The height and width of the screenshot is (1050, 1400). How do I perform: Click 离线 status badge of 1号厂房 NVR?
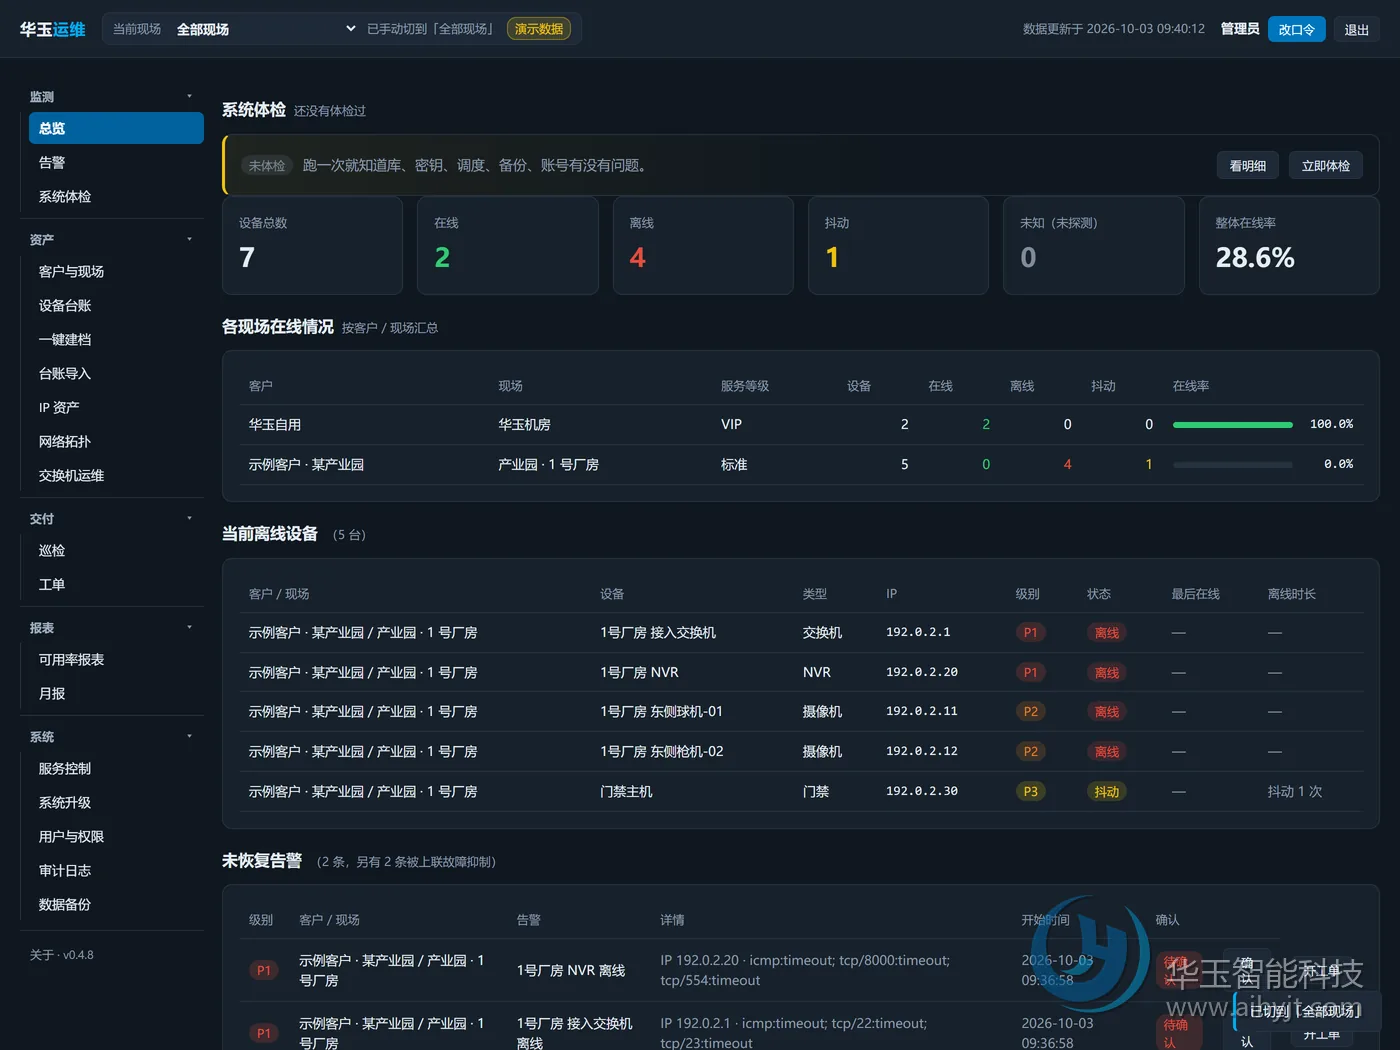click(1107, 672)
